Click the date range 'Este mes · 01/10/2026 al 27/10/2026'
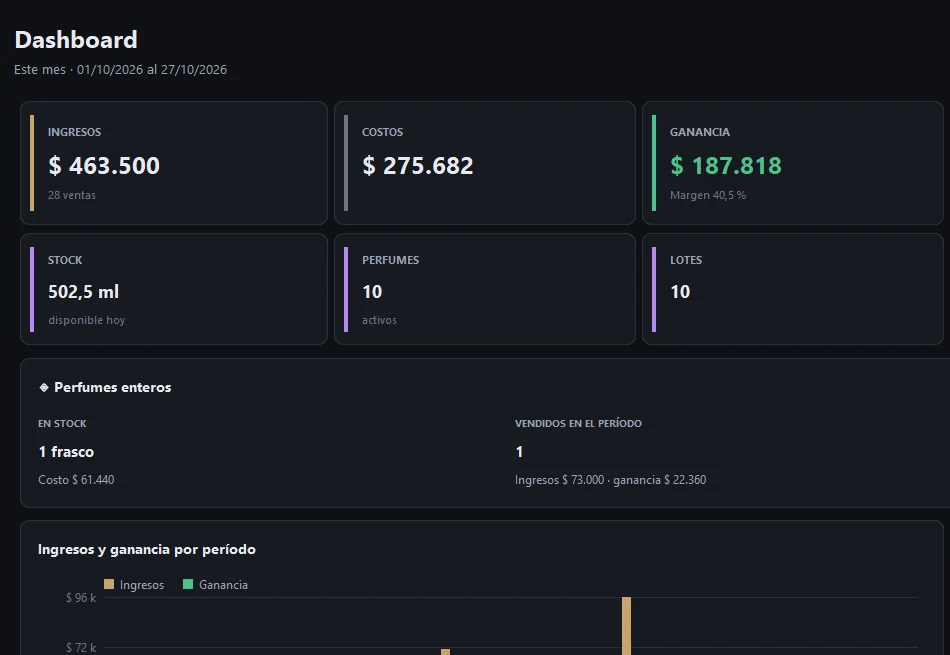950x655 pixels. coord(121,70)
